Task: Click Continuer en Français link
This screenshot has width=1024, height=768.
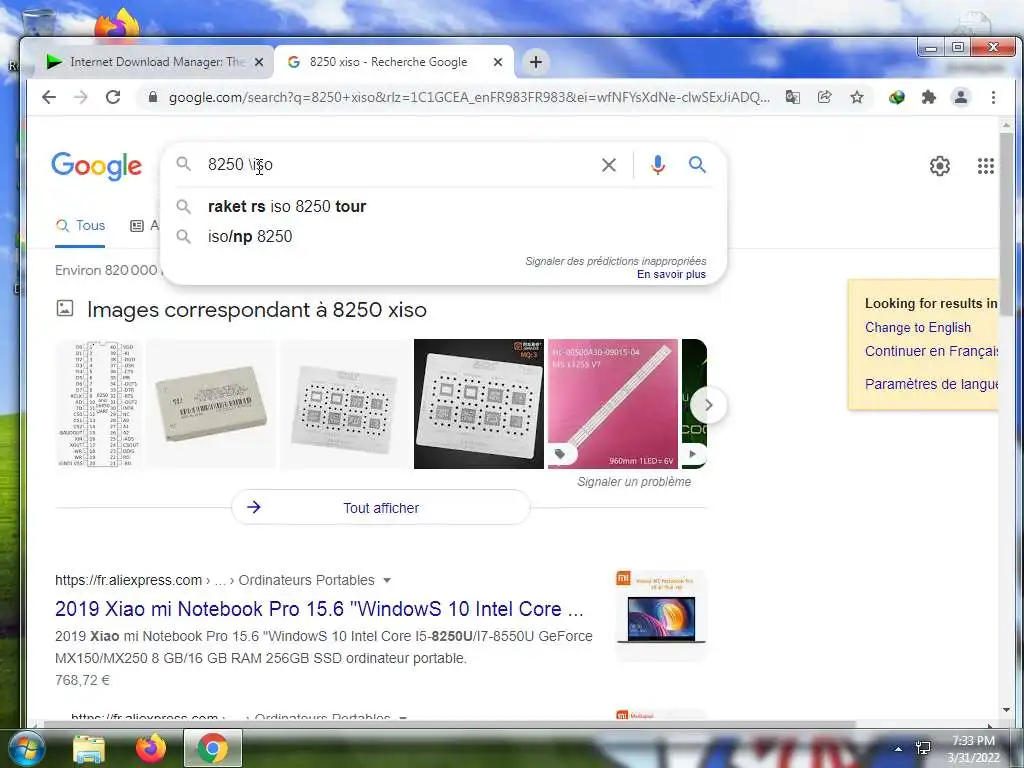Action: click(x=931, y=351)
